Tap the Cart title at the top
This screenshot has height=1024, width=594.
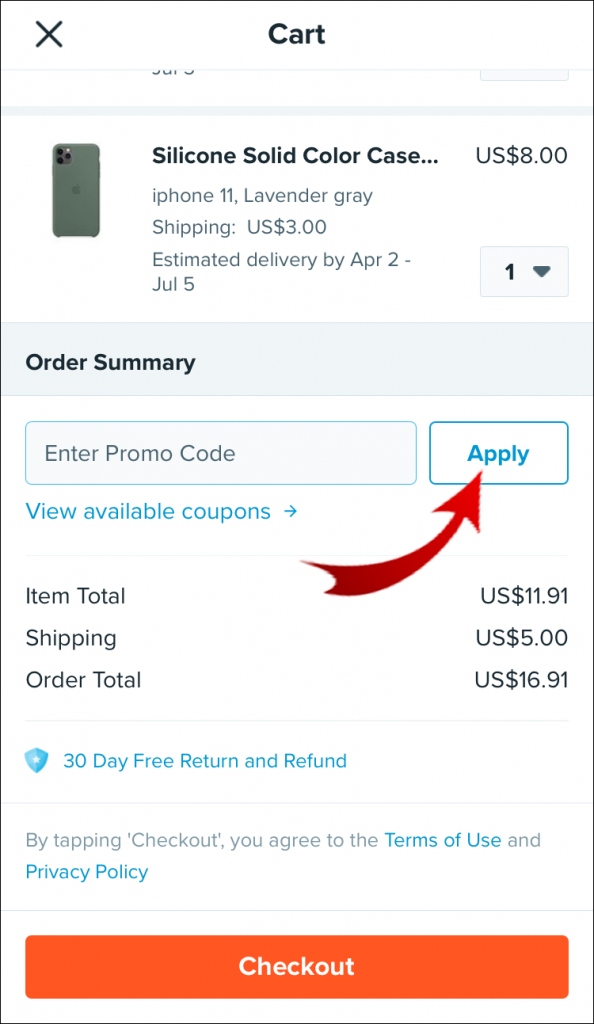tap(296, 34)
